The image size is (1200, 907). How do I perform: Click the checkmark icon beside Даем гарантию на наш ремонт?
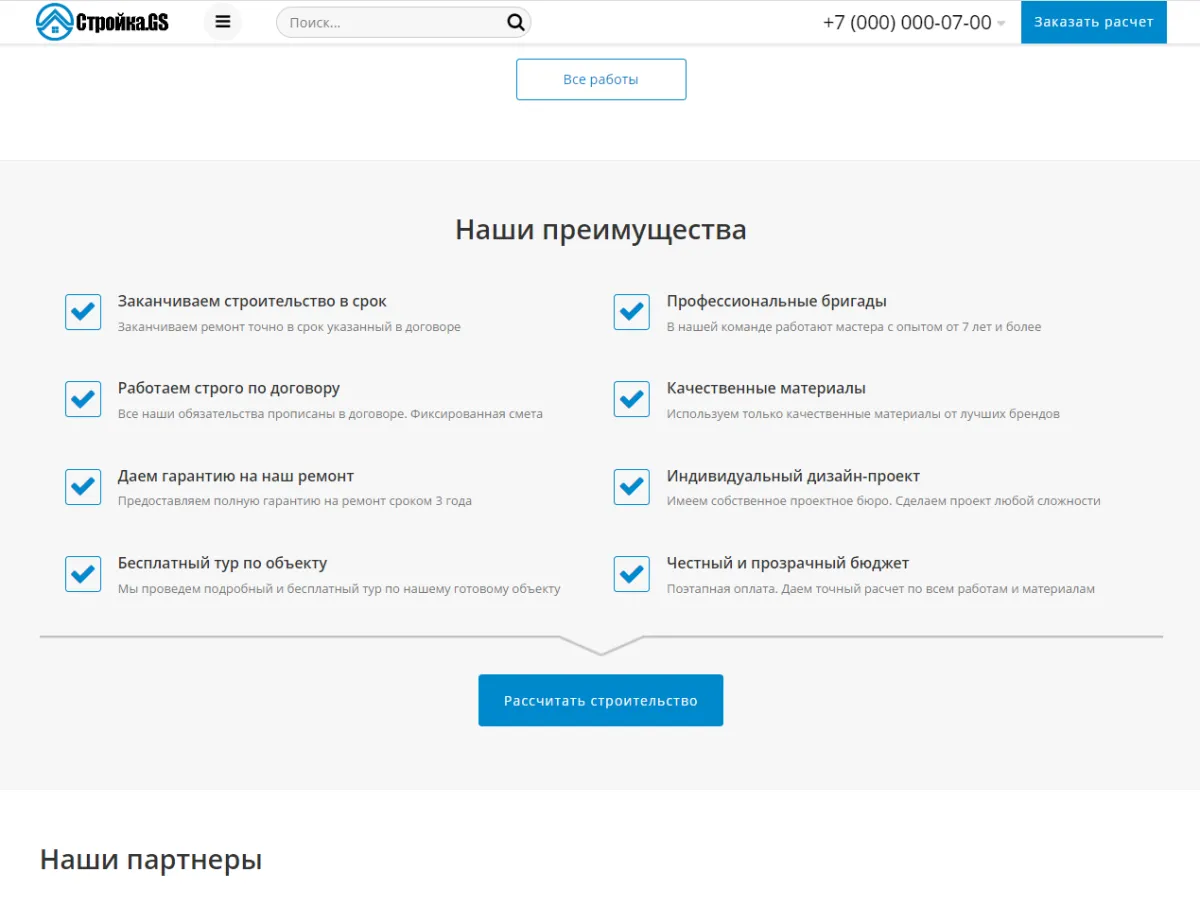point(83,486)
